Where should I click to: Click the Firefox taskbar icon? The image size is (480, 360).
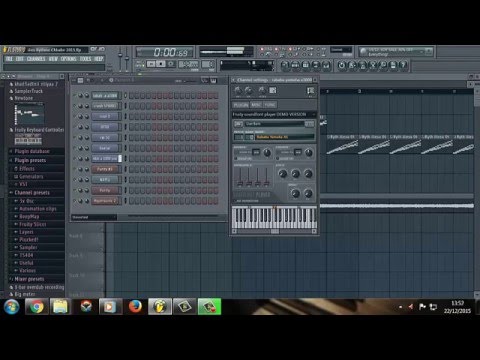[135, 307]
